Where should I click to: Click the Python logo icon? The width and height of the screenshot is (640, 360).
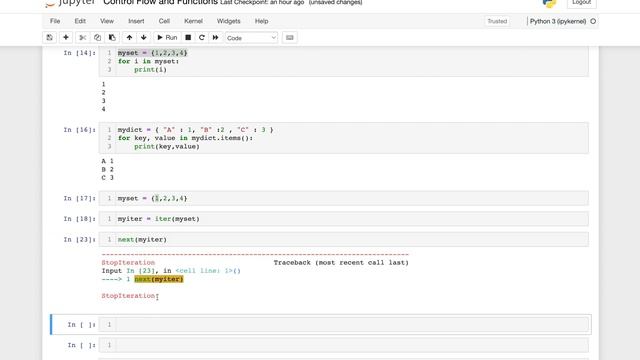click(549, 3)
